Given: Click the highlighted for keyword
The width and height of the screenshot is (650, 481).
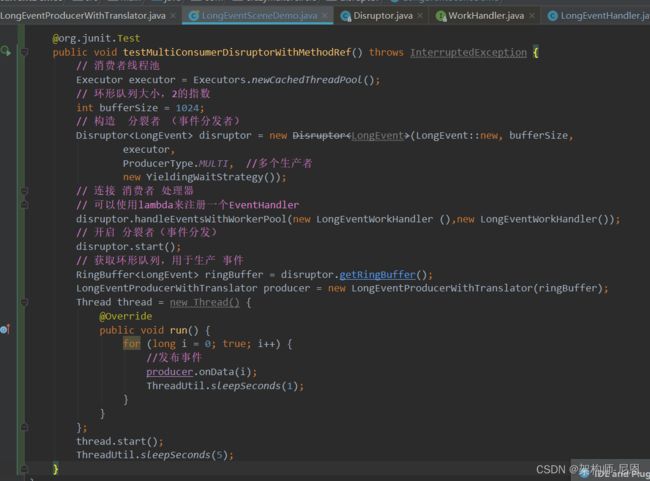Looking at the screenshot, I should tap(131, 344).
